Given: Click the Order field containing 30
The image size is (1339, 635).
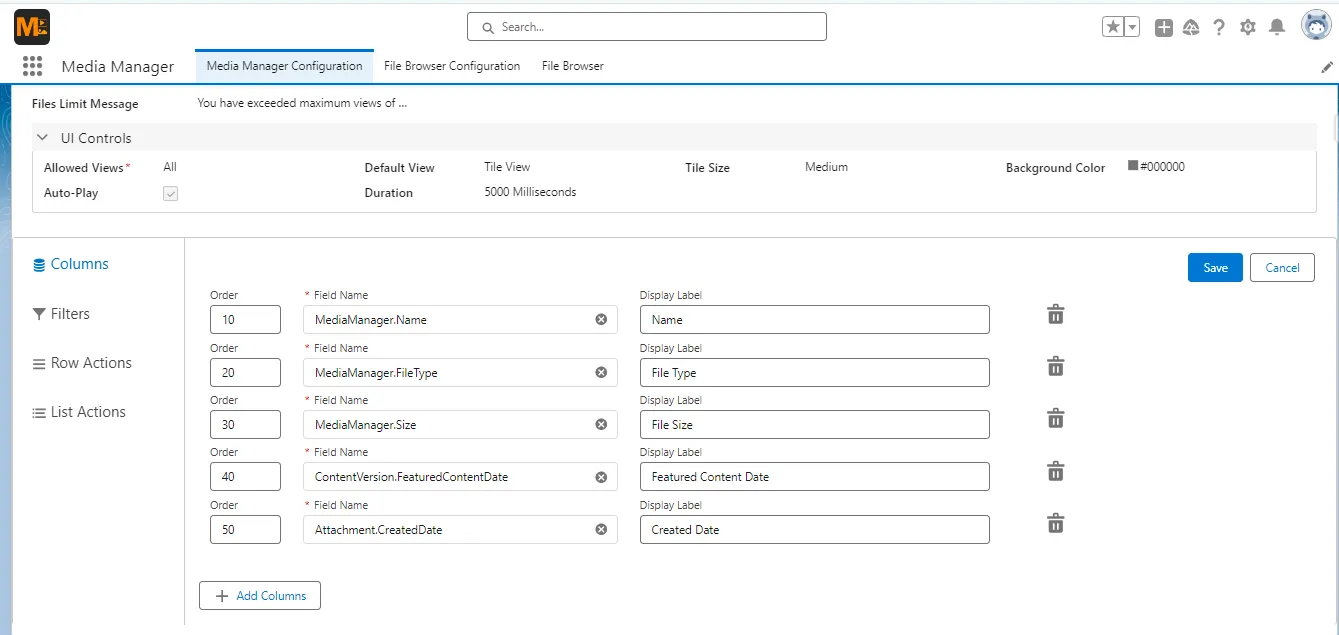Looking at the screenshot, I should point(245,424).
